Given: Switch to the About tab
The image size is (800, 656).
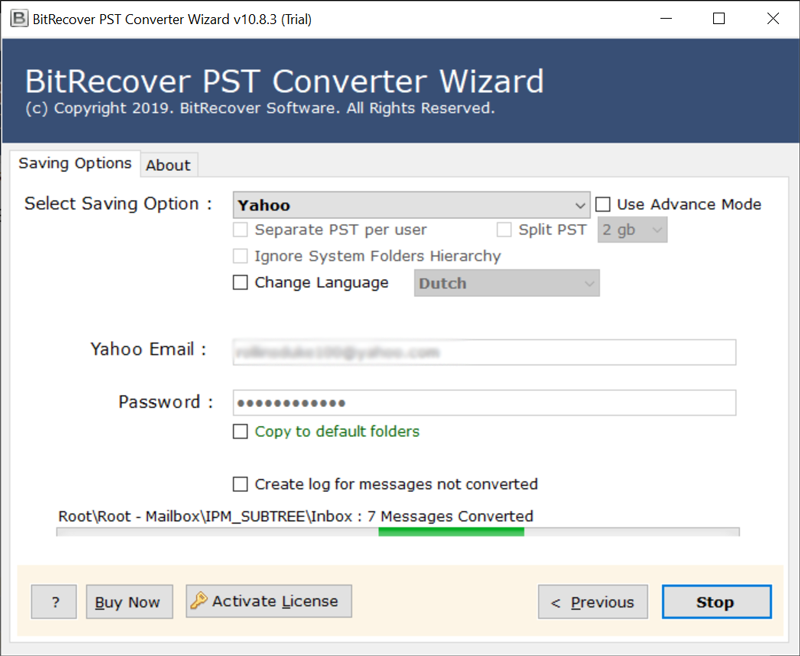Looking at the screenshot, I should (x=168, y=165).
